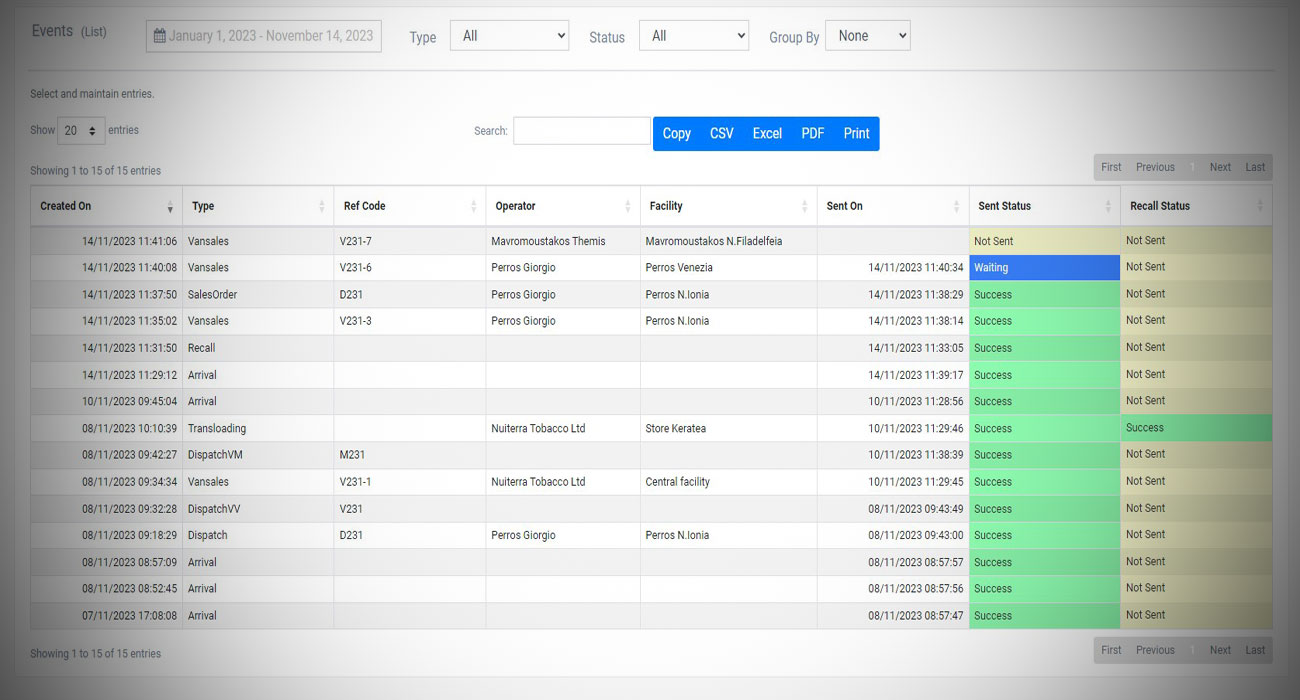Select facility Central facility
This screenshot has width=1300, height=700.
click(x=678, y=482)
